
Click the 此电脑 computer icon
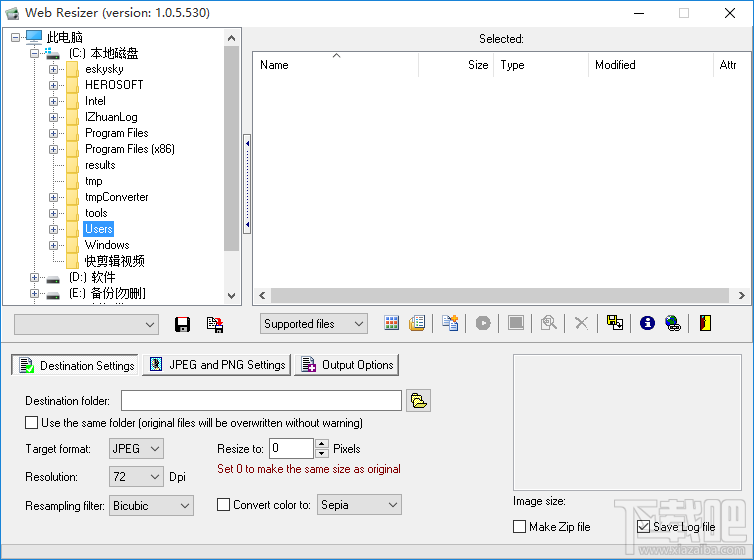(x=34, y=37)
